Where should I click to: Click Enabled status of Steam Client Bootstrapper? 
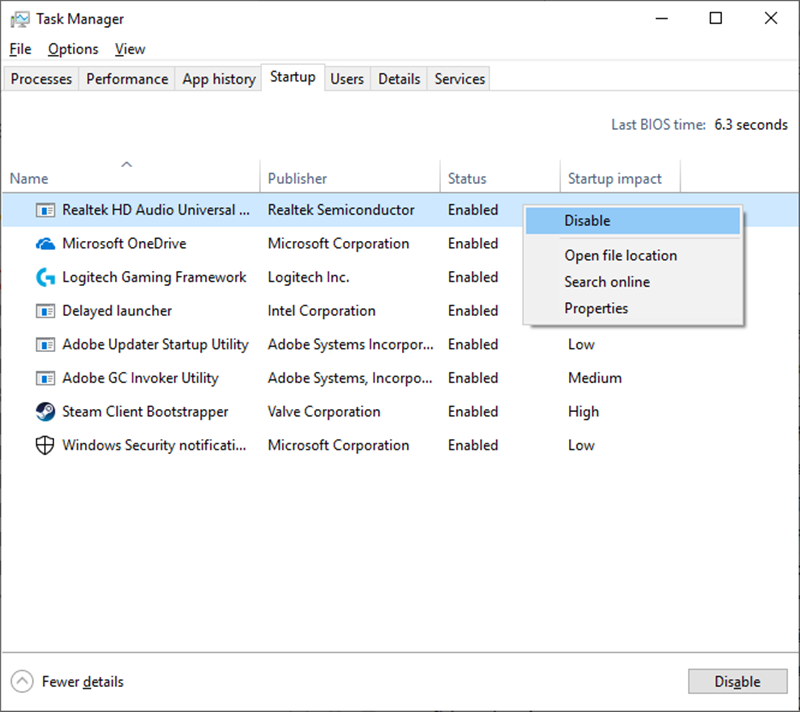(x=473, y=412)
